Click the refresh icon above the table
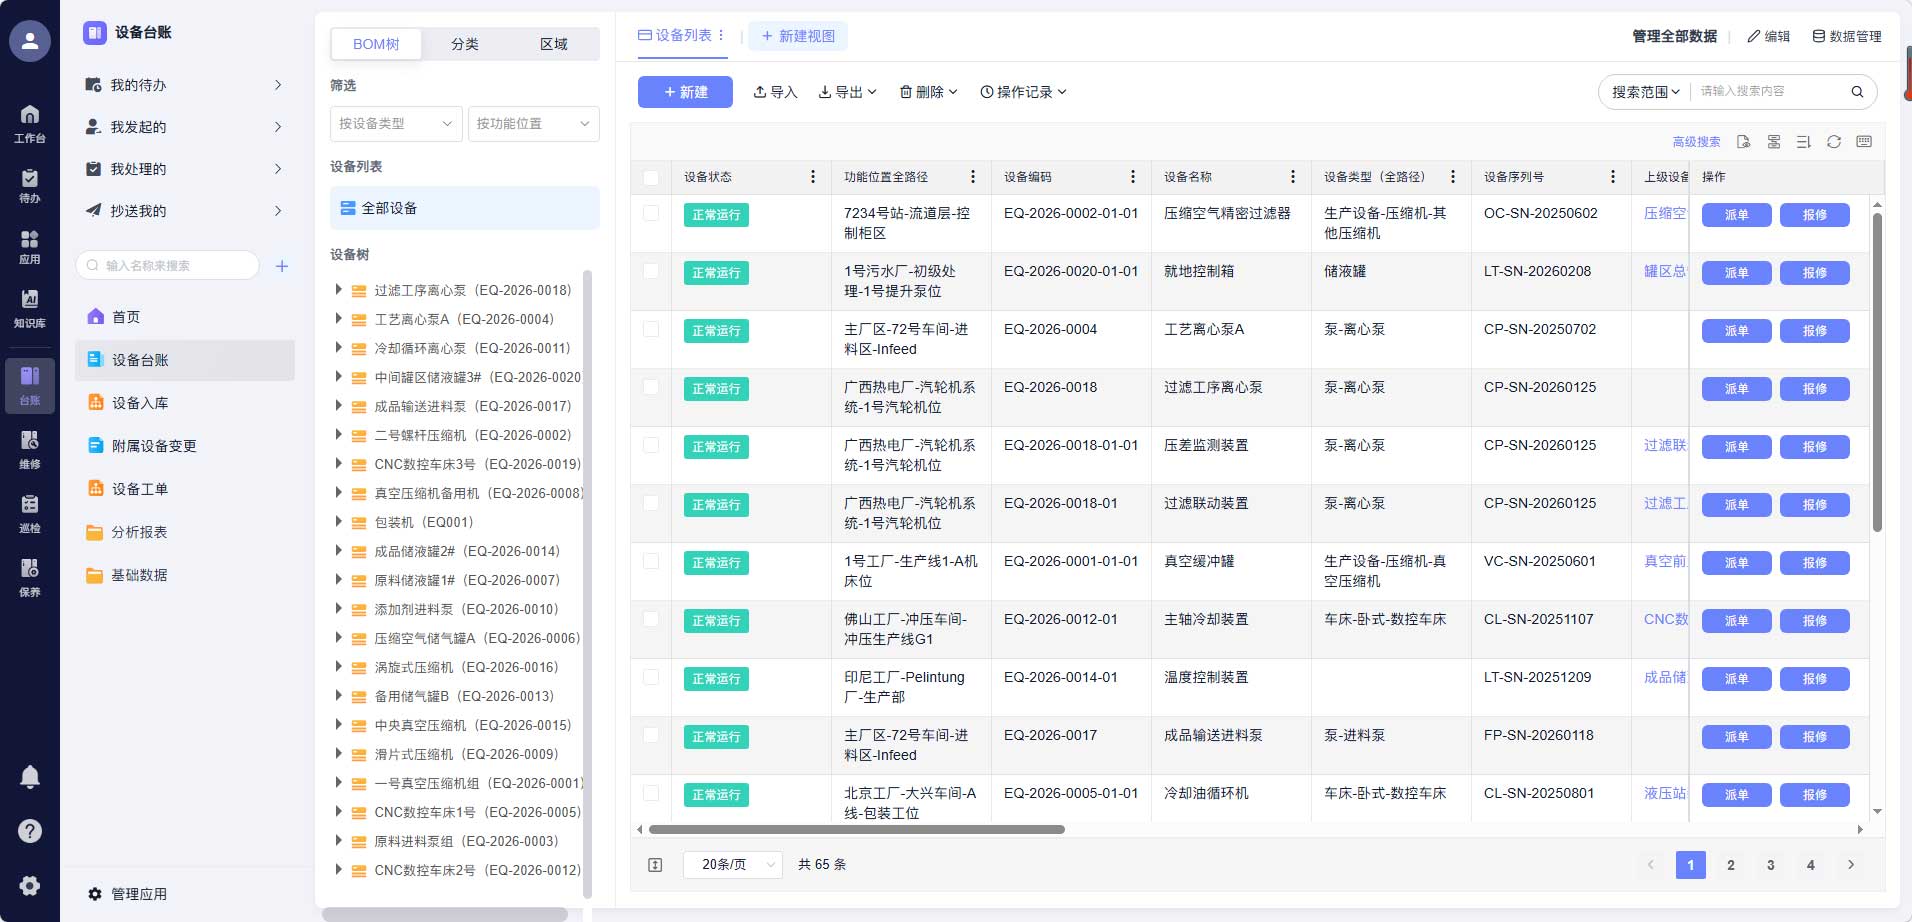The image size is (1912, 922). coord(1833,142)
